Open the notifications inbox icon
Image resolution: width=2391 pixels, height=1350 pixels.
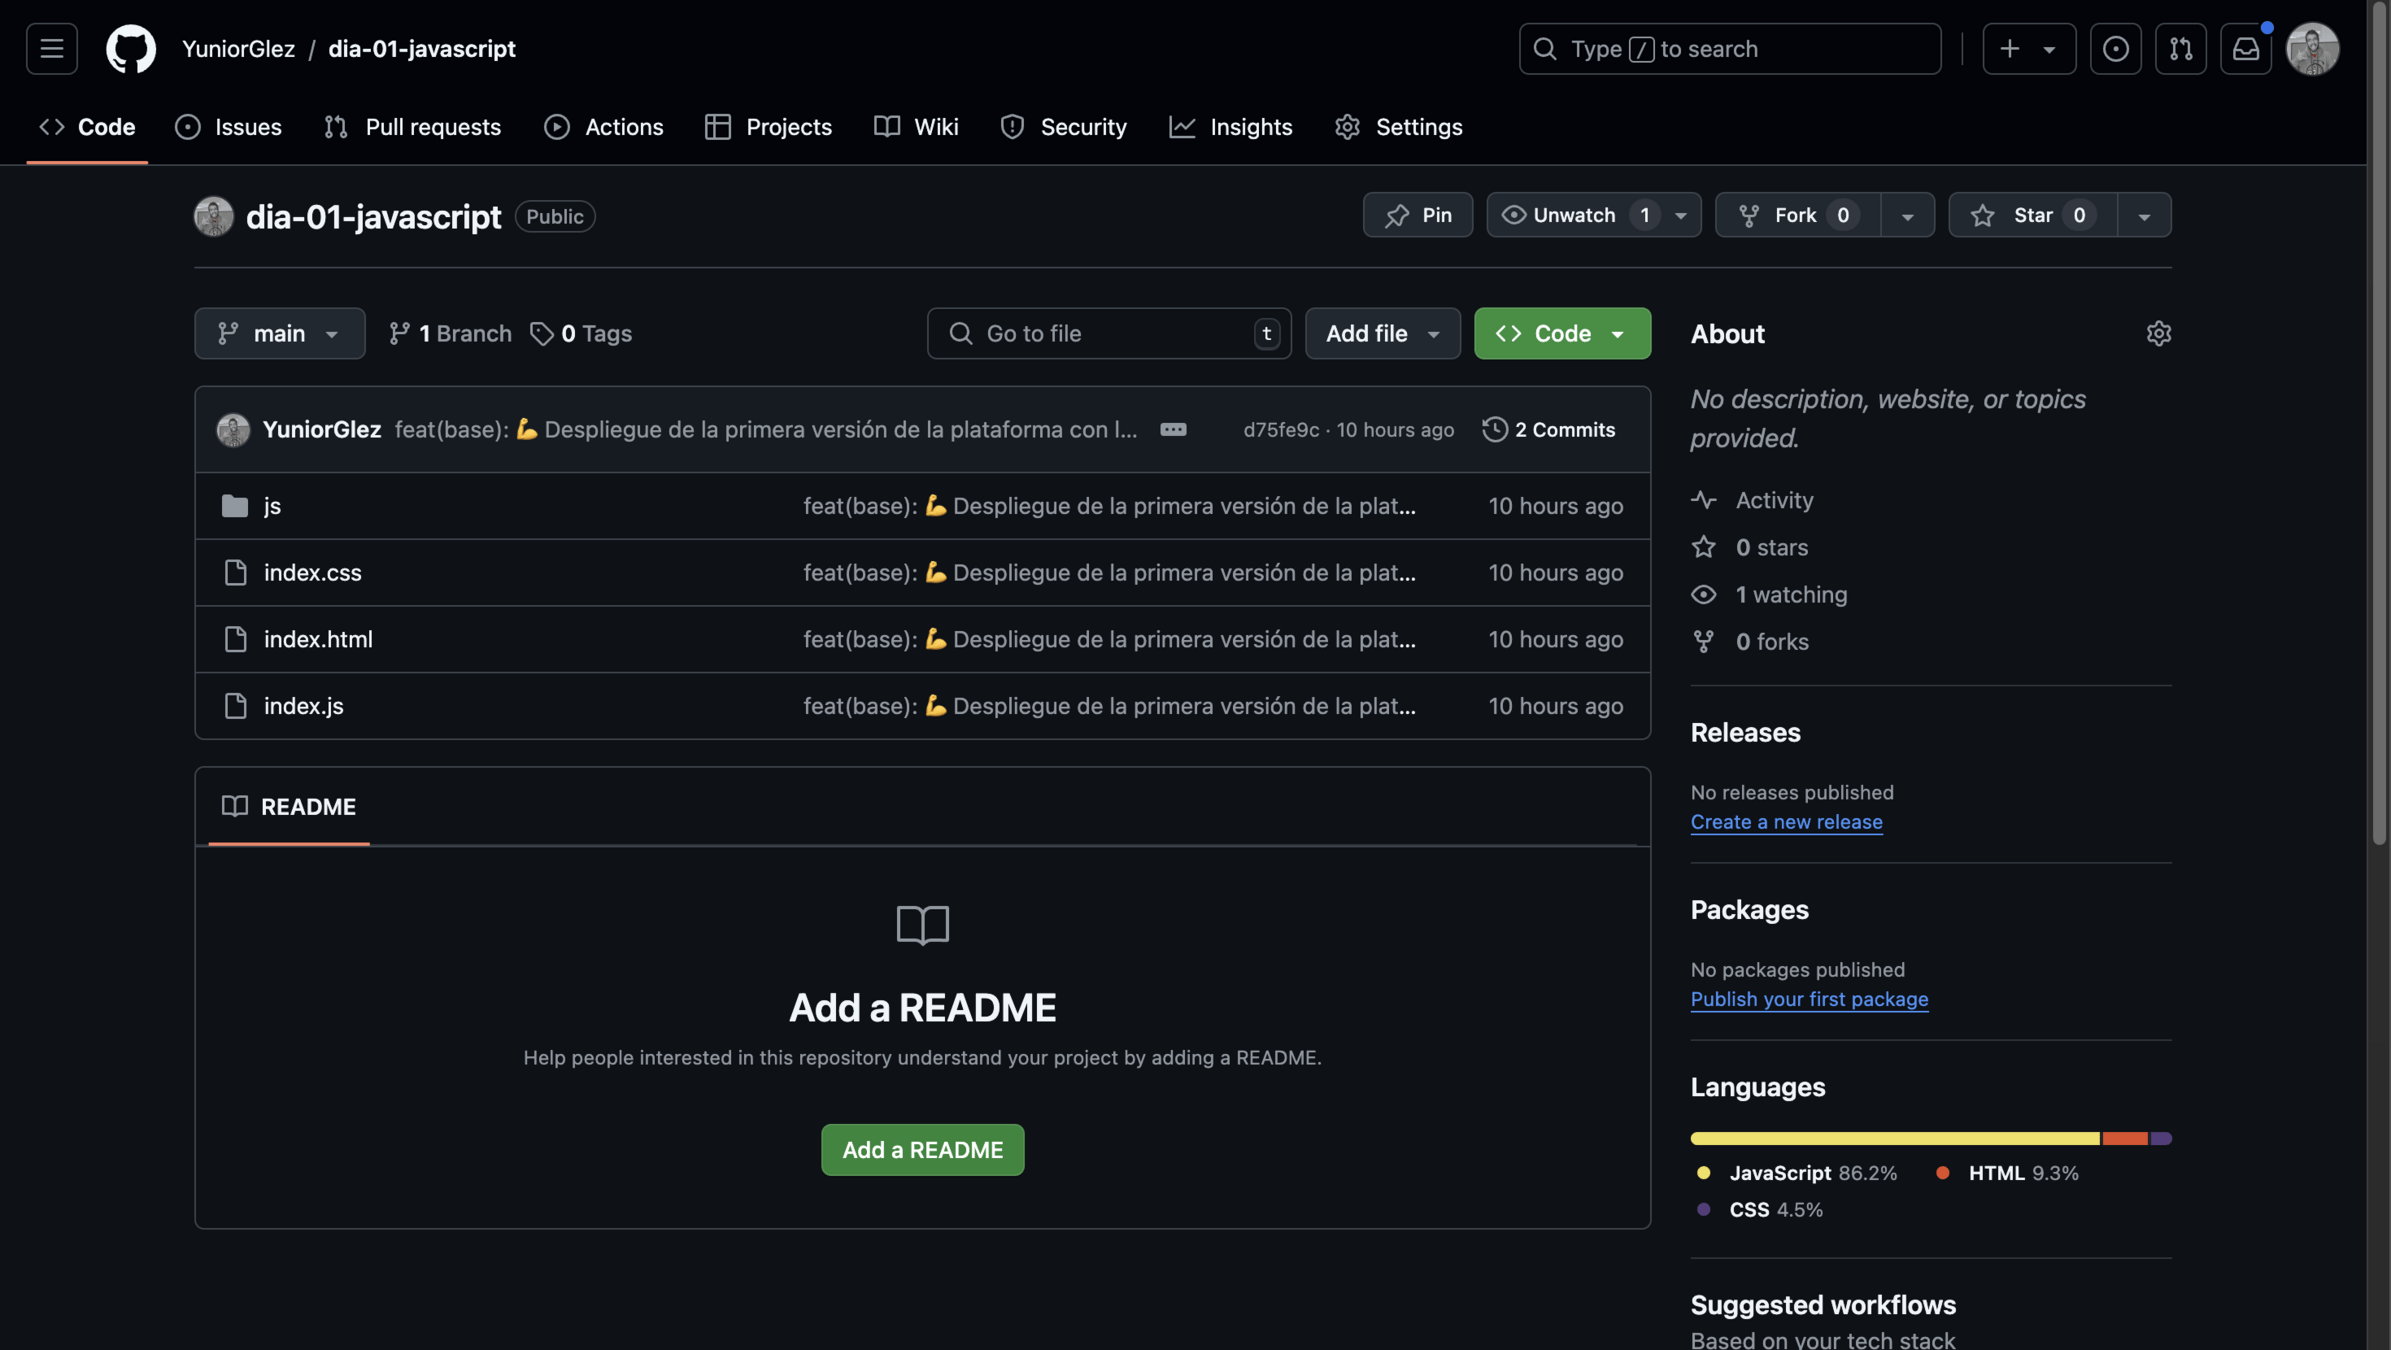2245,48
